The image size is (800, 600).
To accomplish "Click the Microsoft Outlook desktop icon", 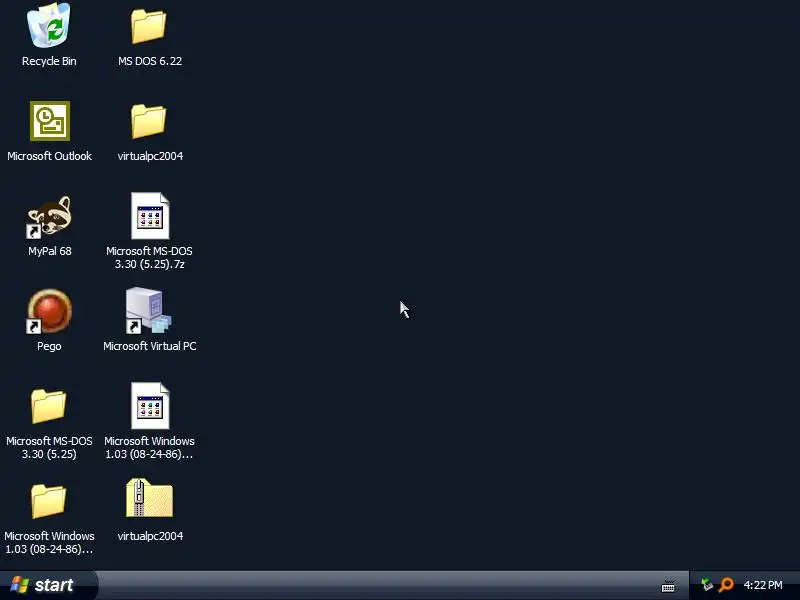I will click(49, 121).
